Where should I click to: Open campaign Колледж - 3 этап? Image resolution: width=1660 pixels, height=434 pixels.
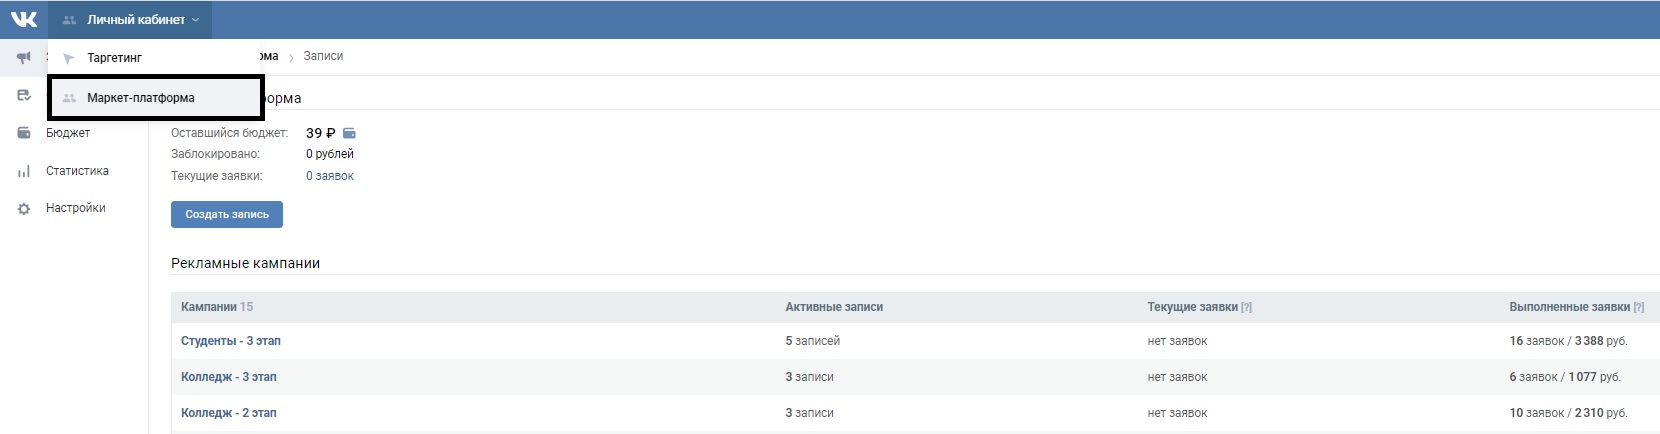[x=229, y=377]
